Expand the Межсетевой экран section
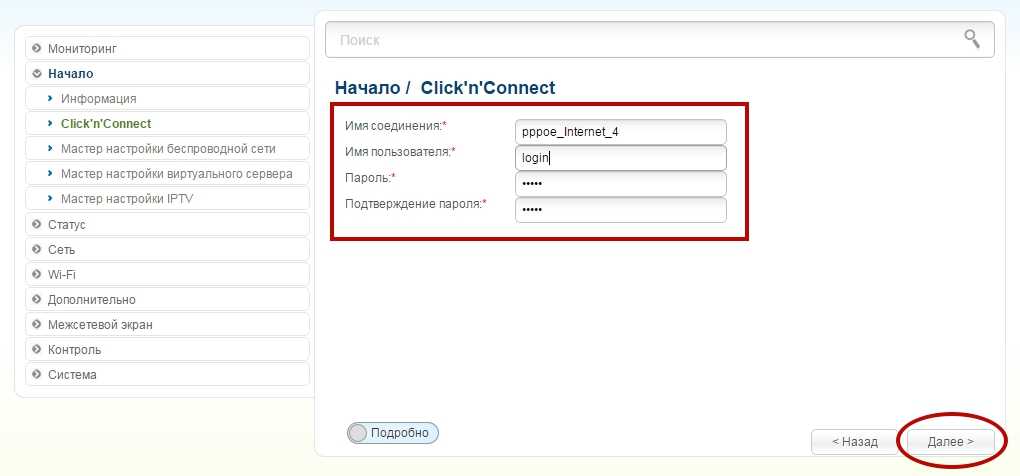This screenshot has width=1020, height=476. coord(100,325)
